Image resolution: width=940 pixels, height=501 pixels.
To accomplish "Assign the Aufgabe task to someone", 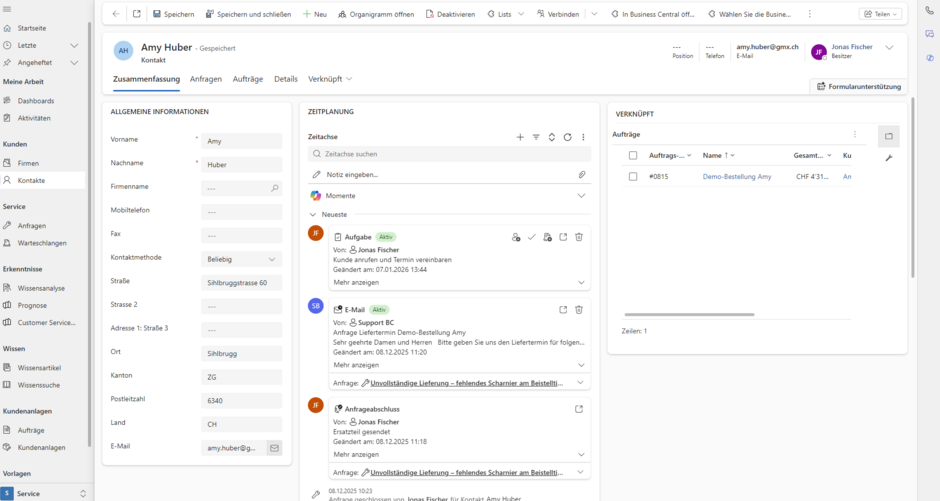I will [516, 237].
